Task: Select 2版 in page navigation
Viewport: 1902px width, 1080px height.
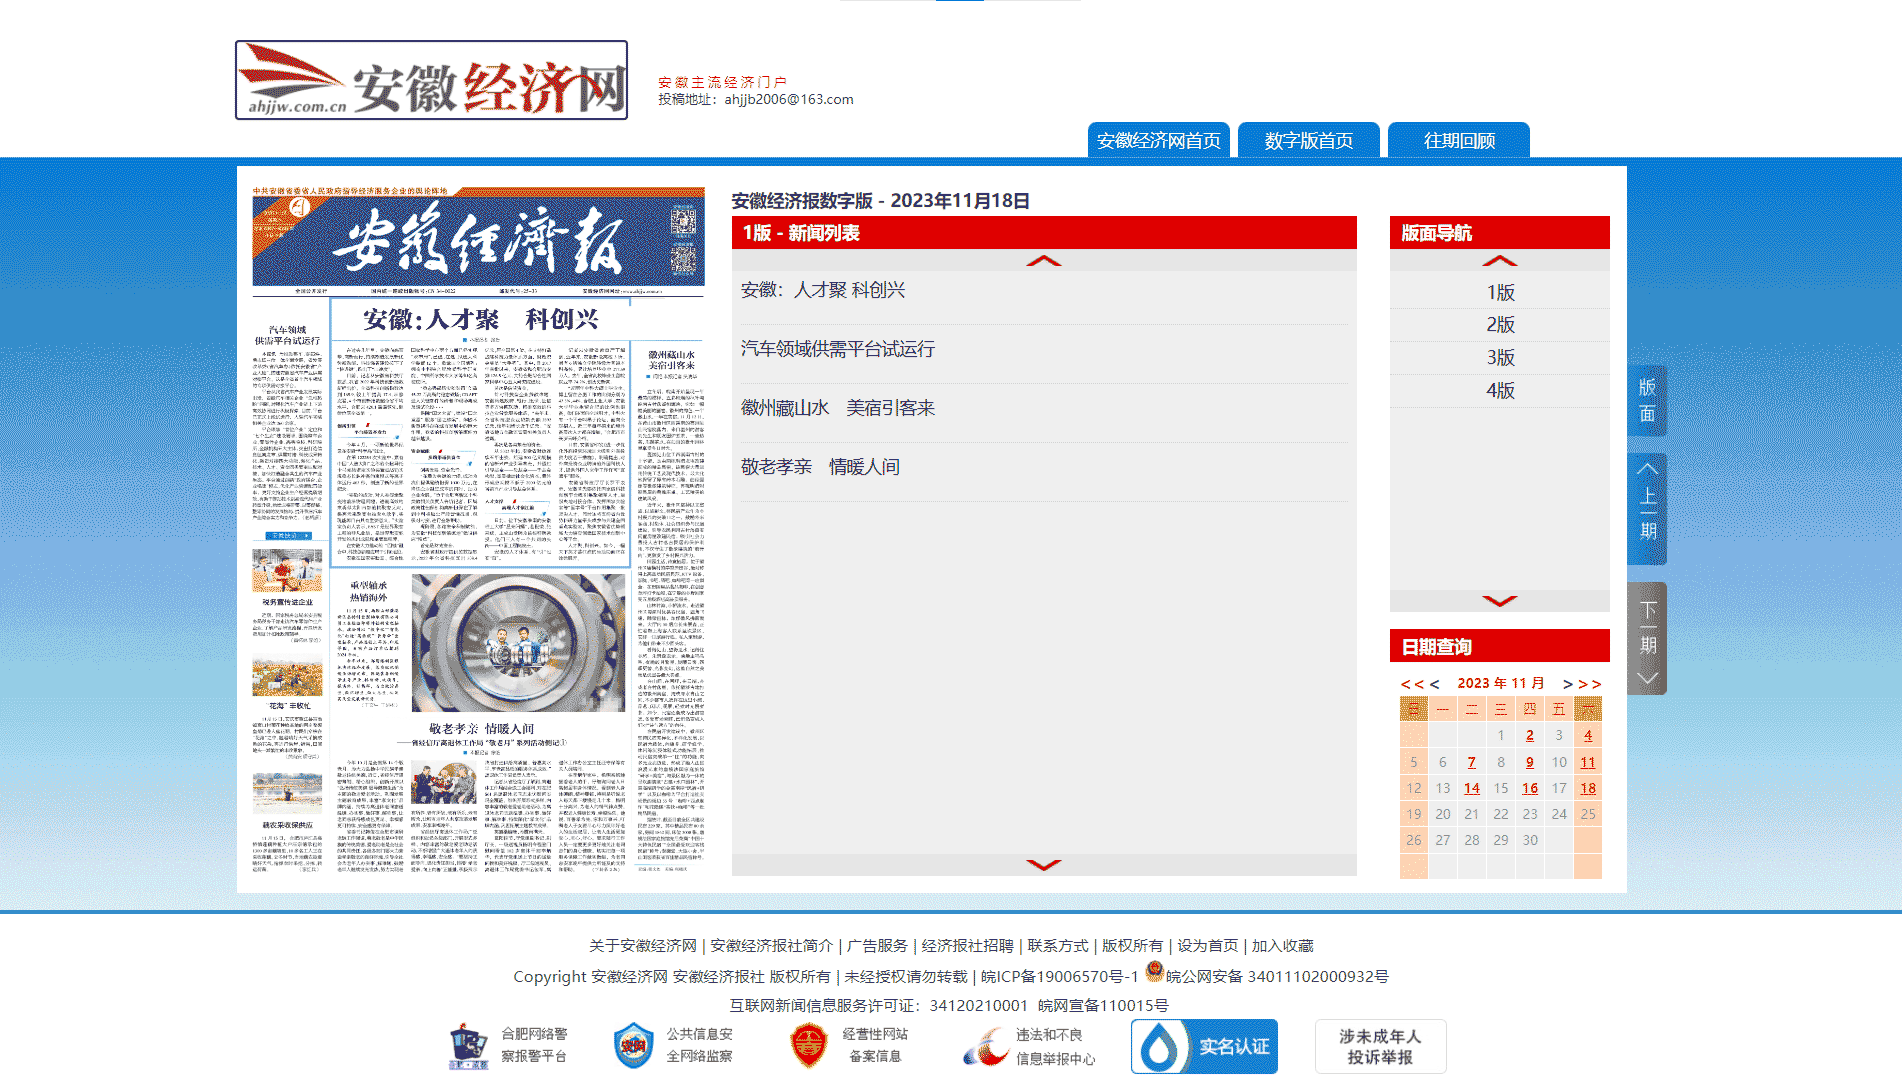Action: tap(1500, 325)
